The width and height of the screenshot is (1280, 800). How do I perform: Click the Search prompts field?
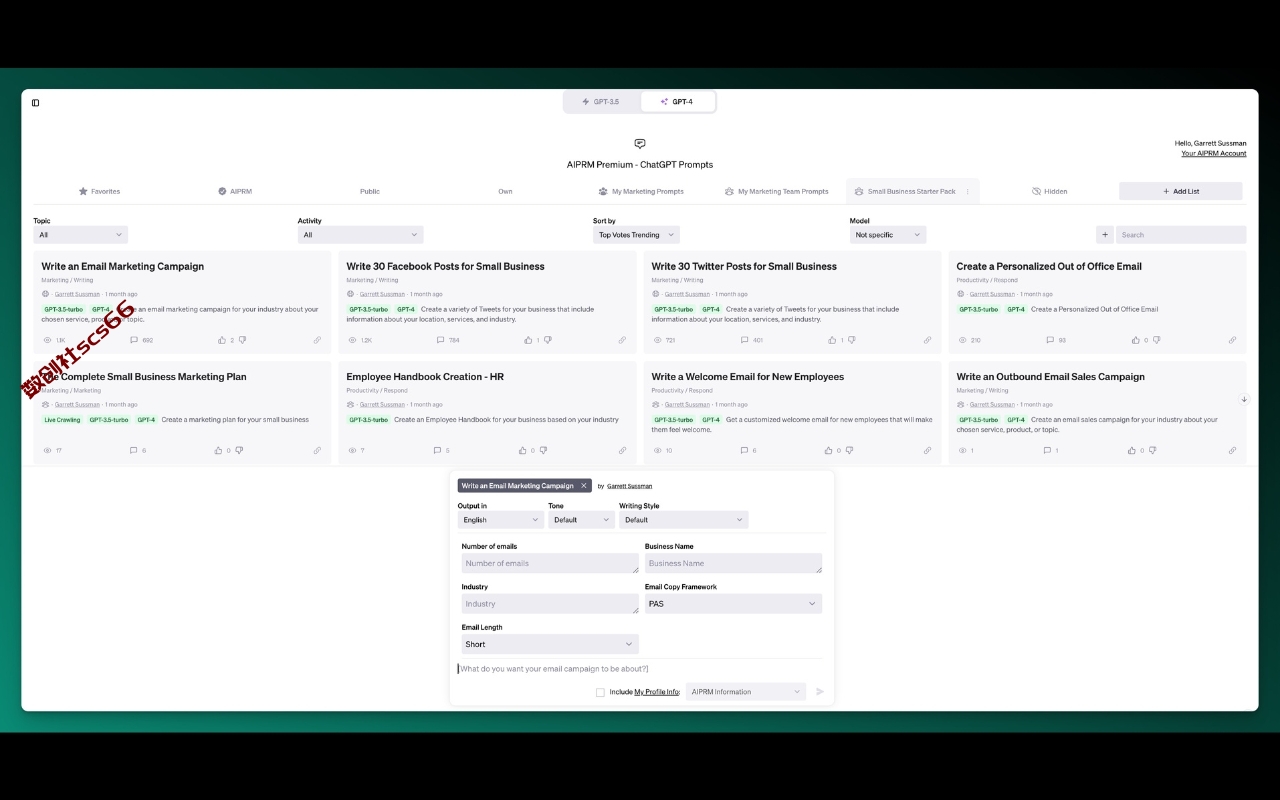[x=1181, y=235]
